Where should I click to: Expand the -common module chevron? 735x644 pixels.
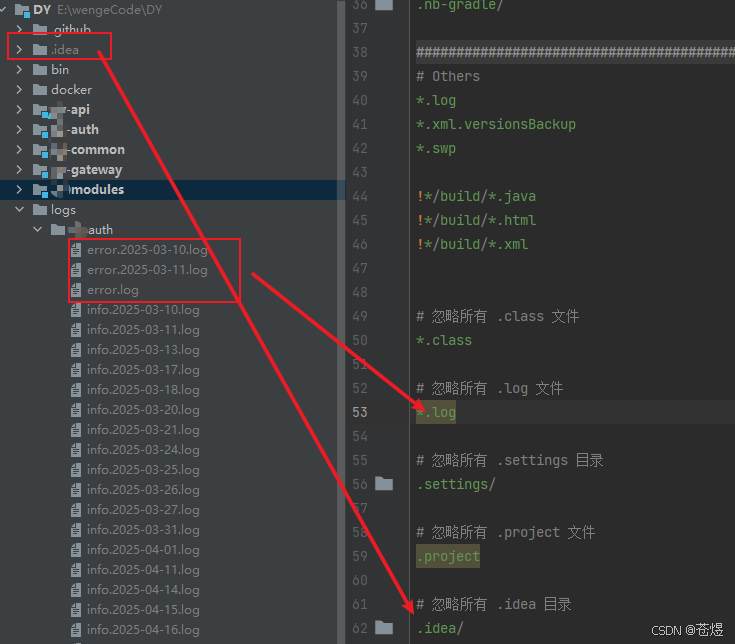tap(19, 150)
